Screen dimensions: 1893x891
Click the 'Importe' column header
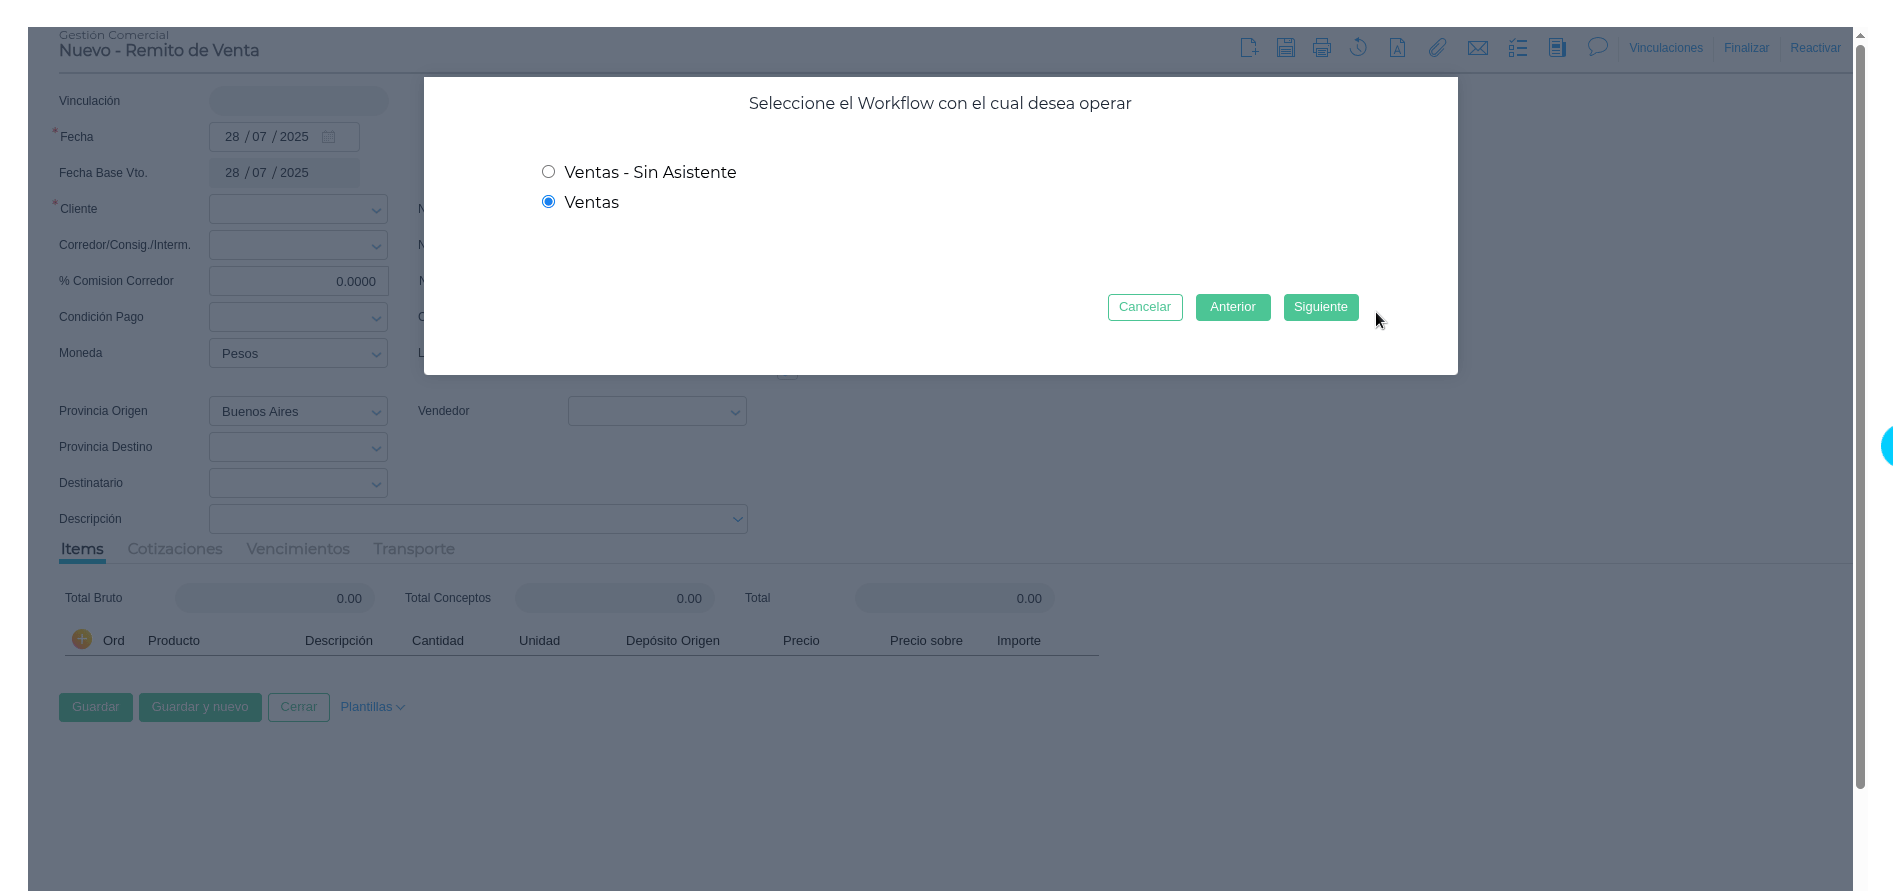1019,641
